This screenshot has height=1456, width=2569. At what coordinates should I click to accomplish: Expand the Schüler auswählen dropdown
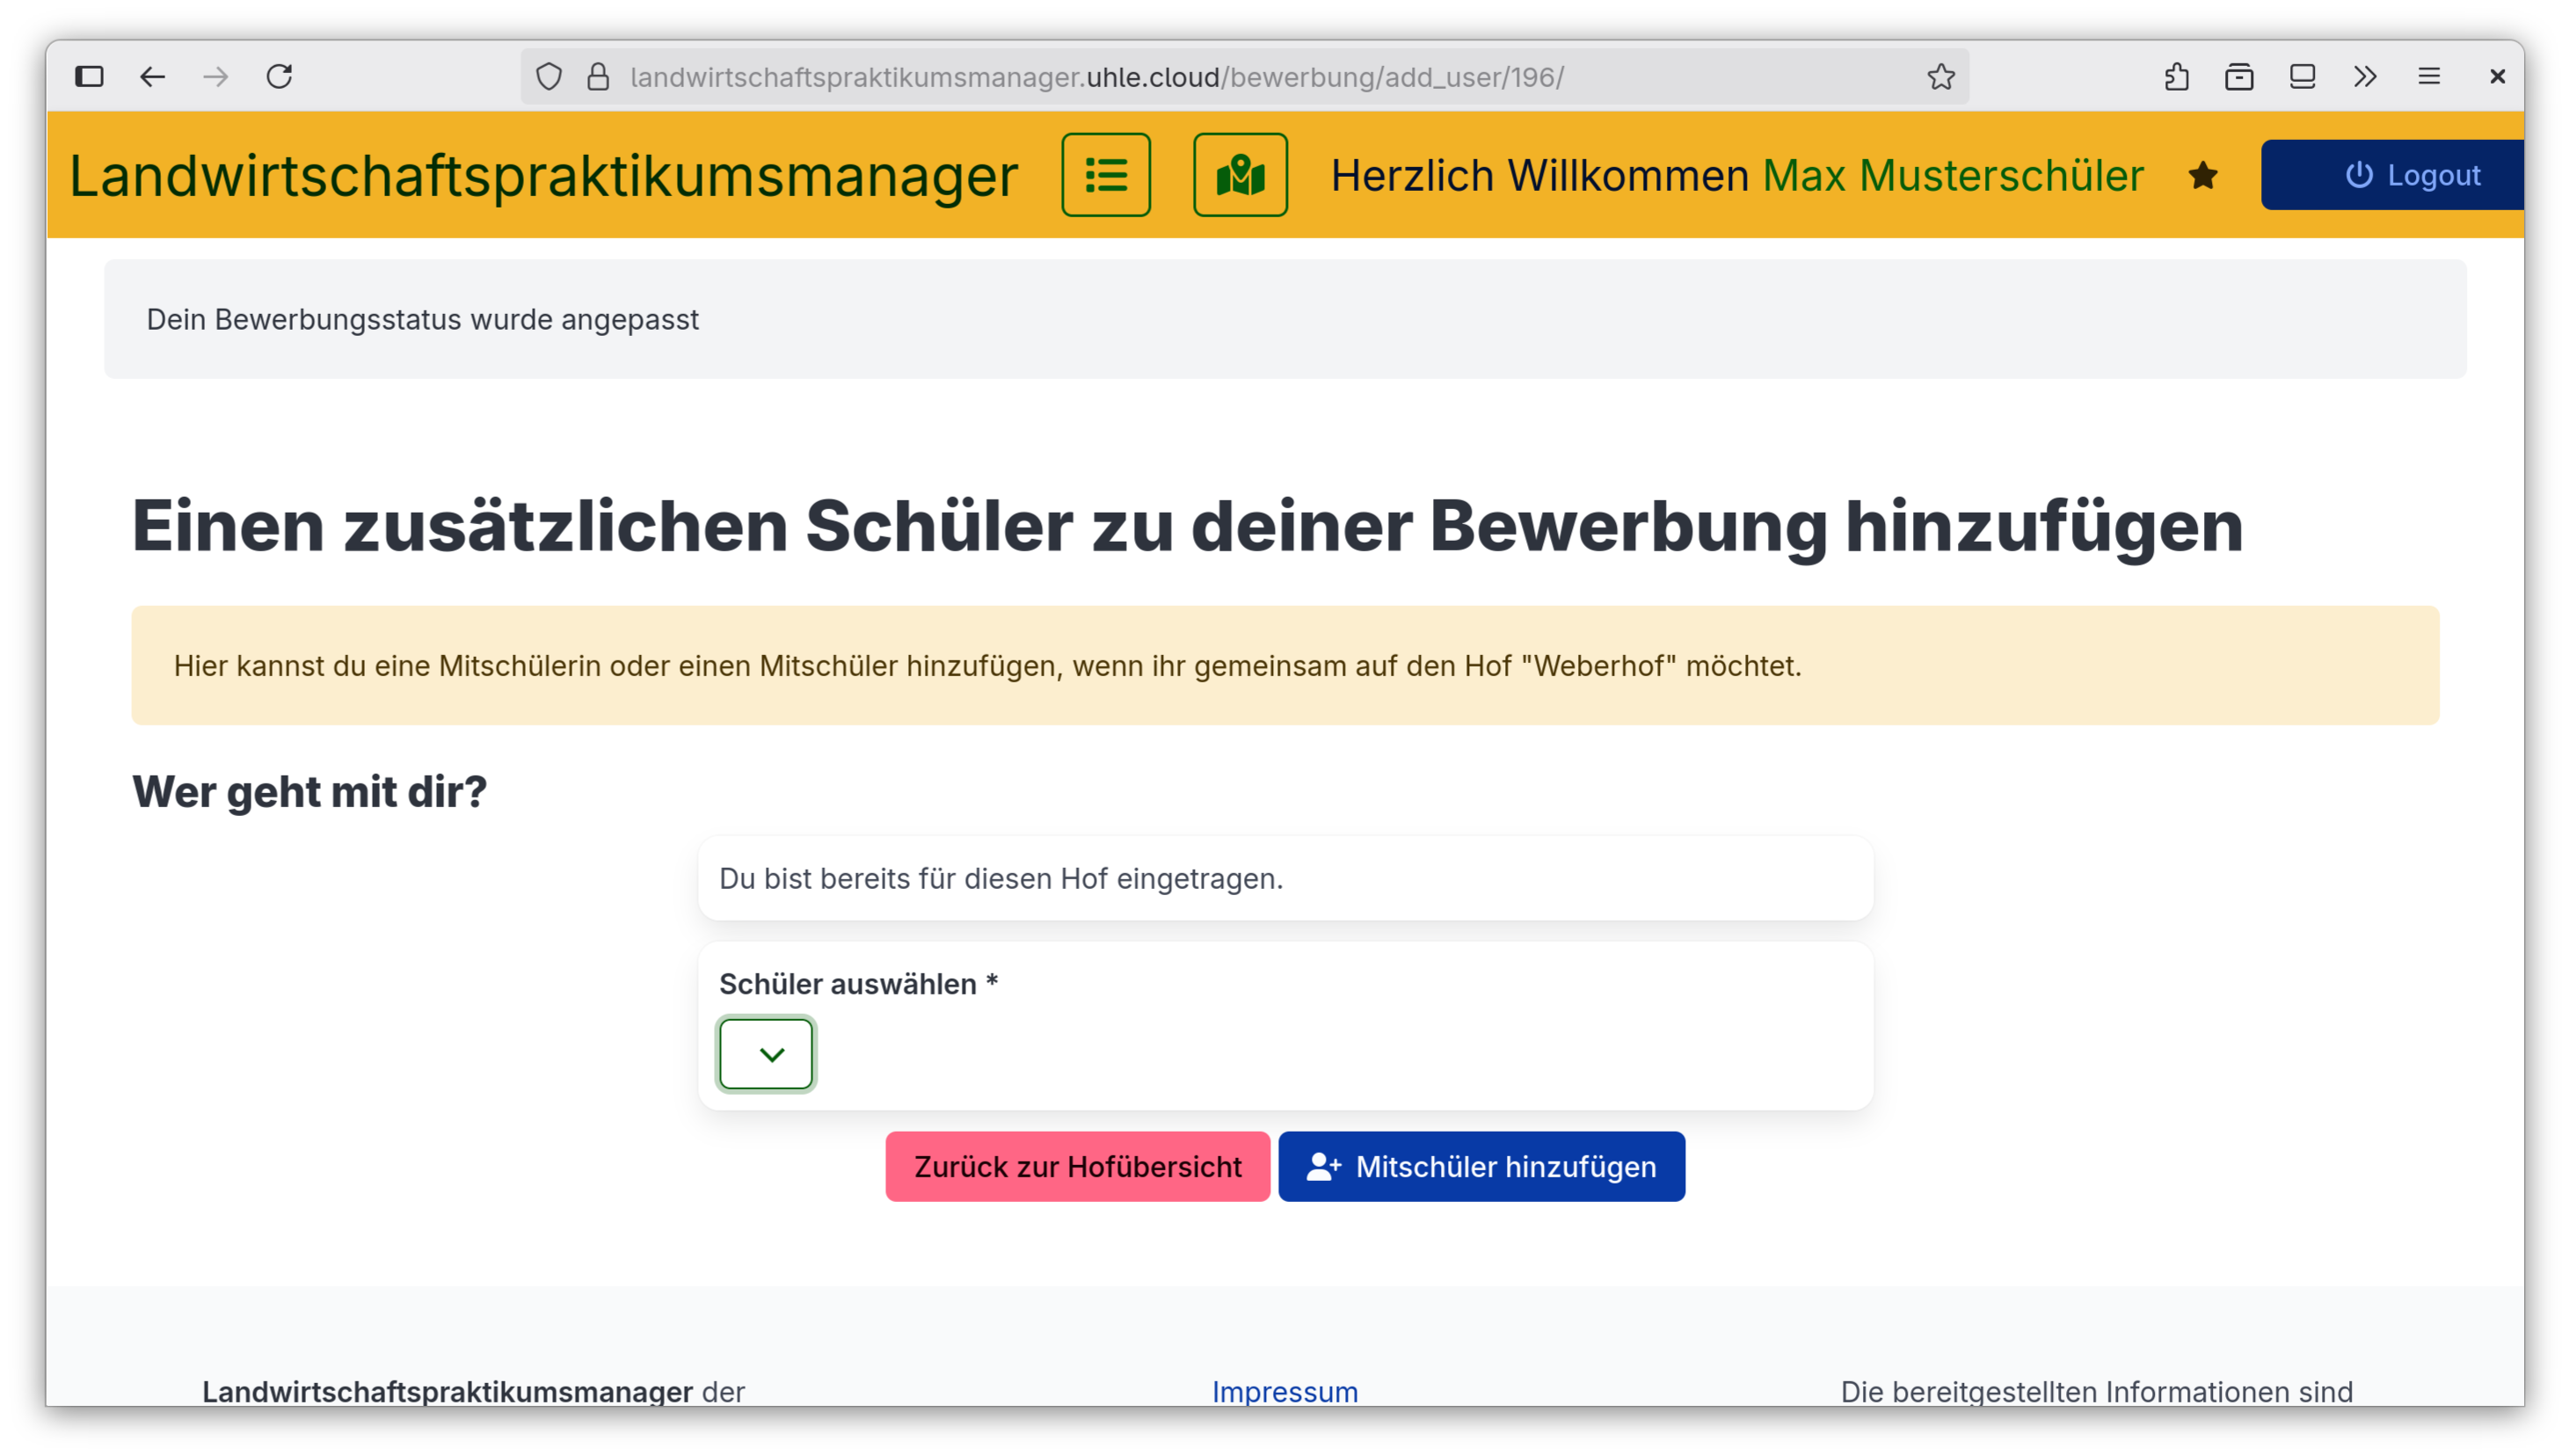tap(766, 1053)
